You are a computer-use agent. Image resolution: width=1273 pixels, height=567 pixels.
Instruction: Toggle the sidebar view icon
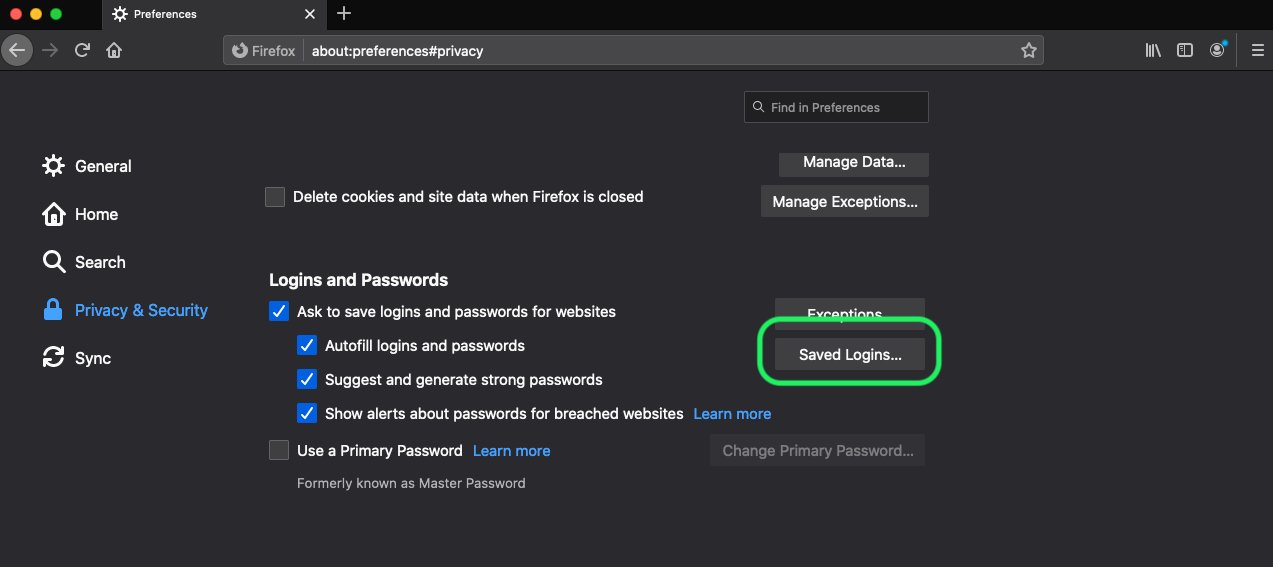tap(1185, 50)
